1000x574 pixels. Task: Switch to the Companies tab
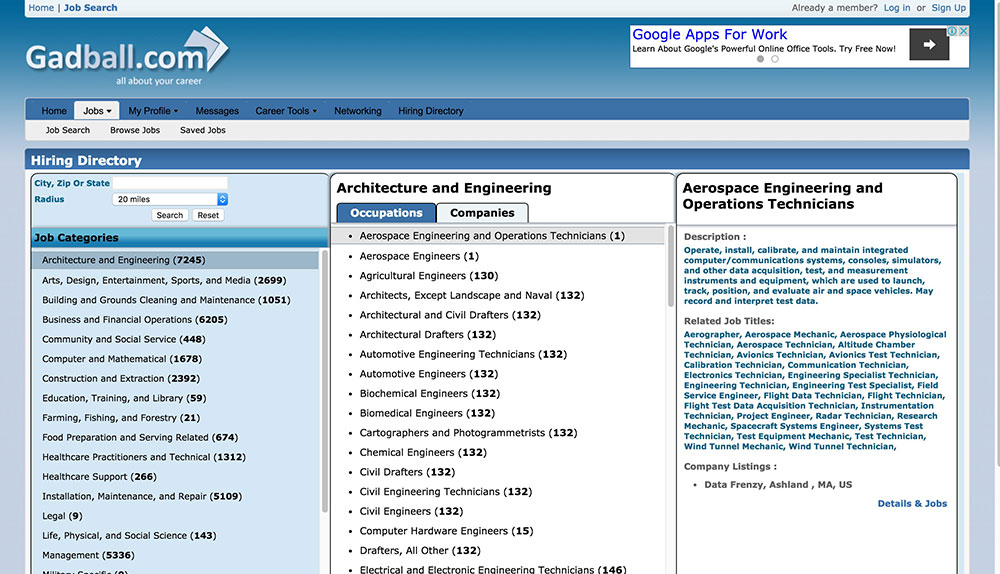tap(482, 213)
